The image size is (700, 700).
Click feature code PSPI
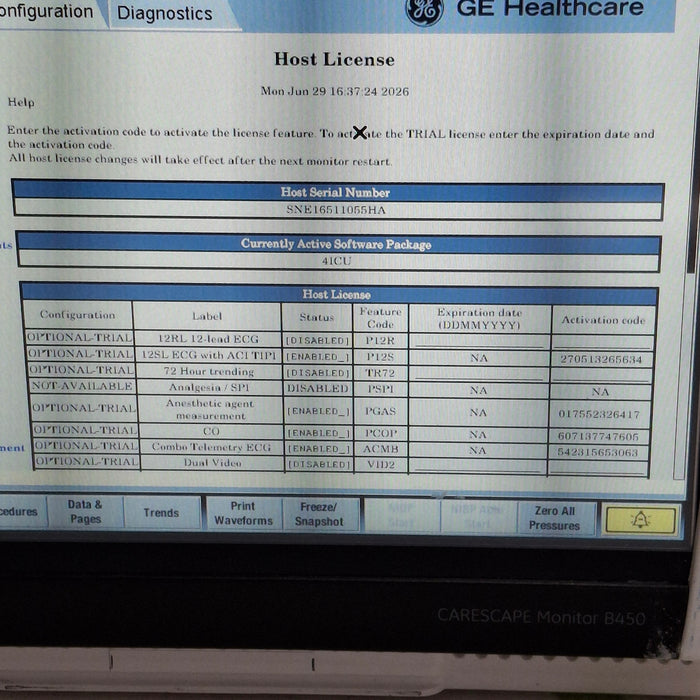380,389
